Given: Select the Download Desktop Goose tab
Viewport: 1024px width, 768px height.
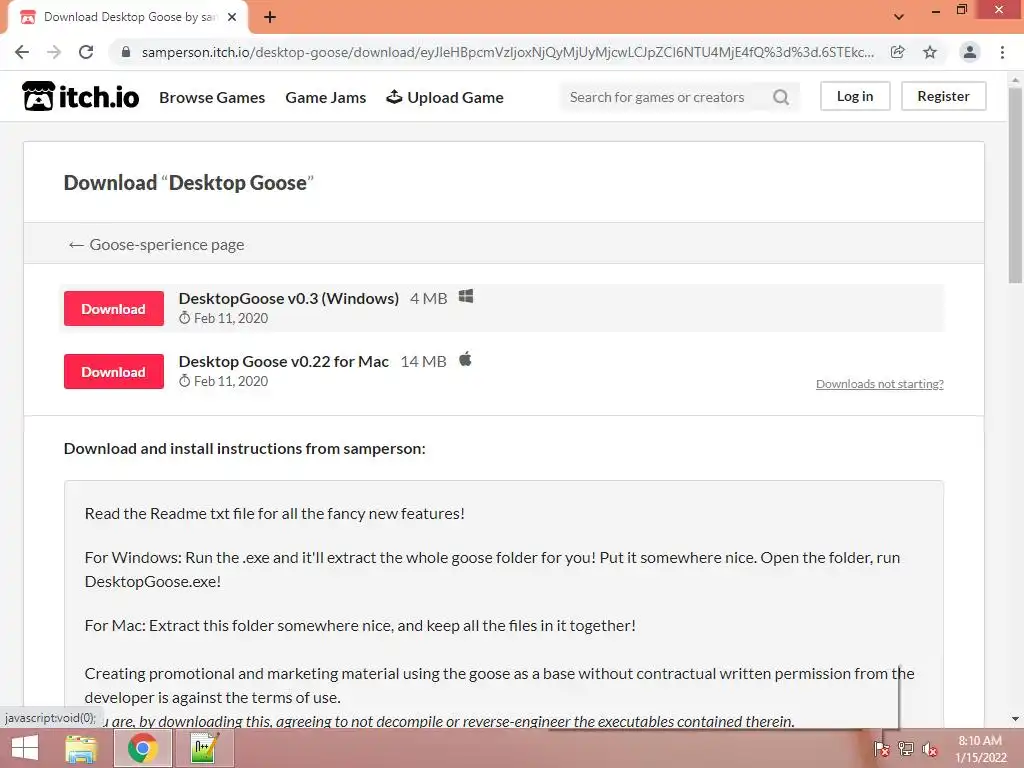Looking at the screenshot, I should (129, 17).
